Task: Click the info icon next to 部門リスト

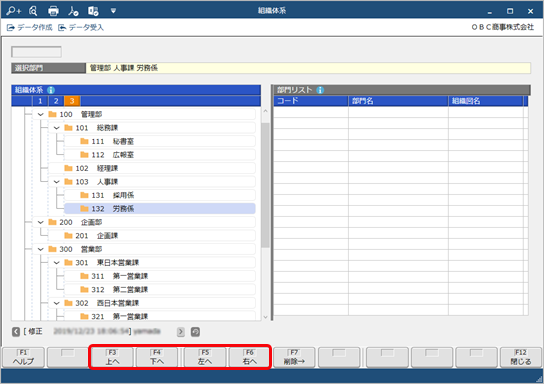Action: pos(320,90)
